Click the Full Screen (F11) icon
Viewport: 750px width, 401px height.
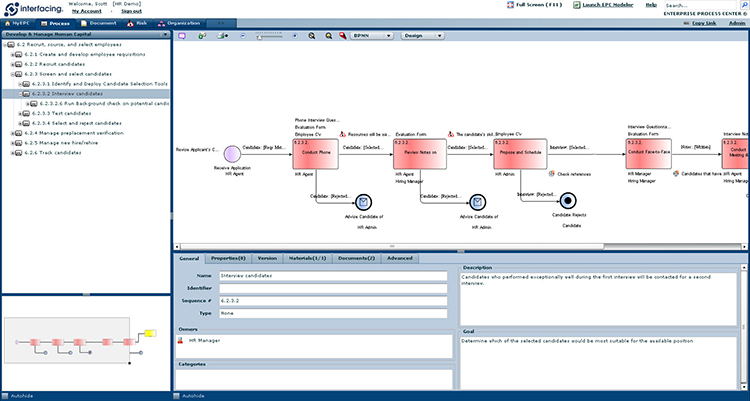[x=510, y=5]
